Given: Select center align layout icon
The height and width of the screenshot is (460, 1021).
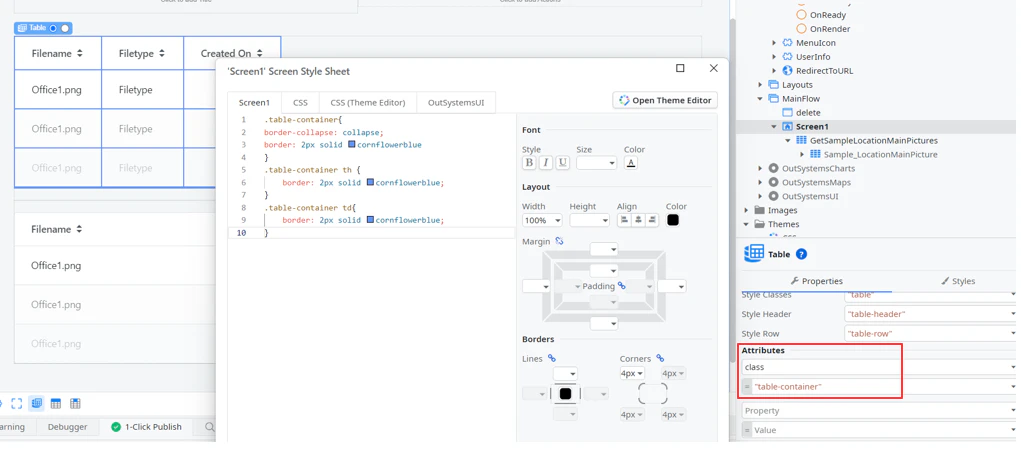Looking at the screenshot, I should (638, 220).
